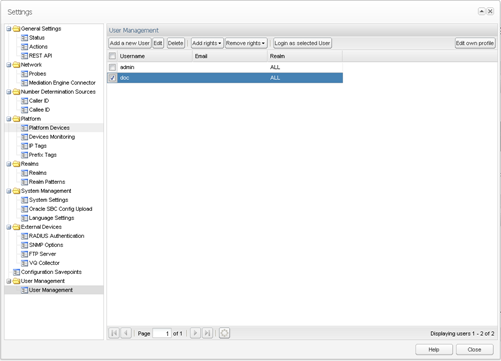The height and width of the screenshot is (361, 501).
Task: Open the Realms leaf item
Action: point(38,173)
